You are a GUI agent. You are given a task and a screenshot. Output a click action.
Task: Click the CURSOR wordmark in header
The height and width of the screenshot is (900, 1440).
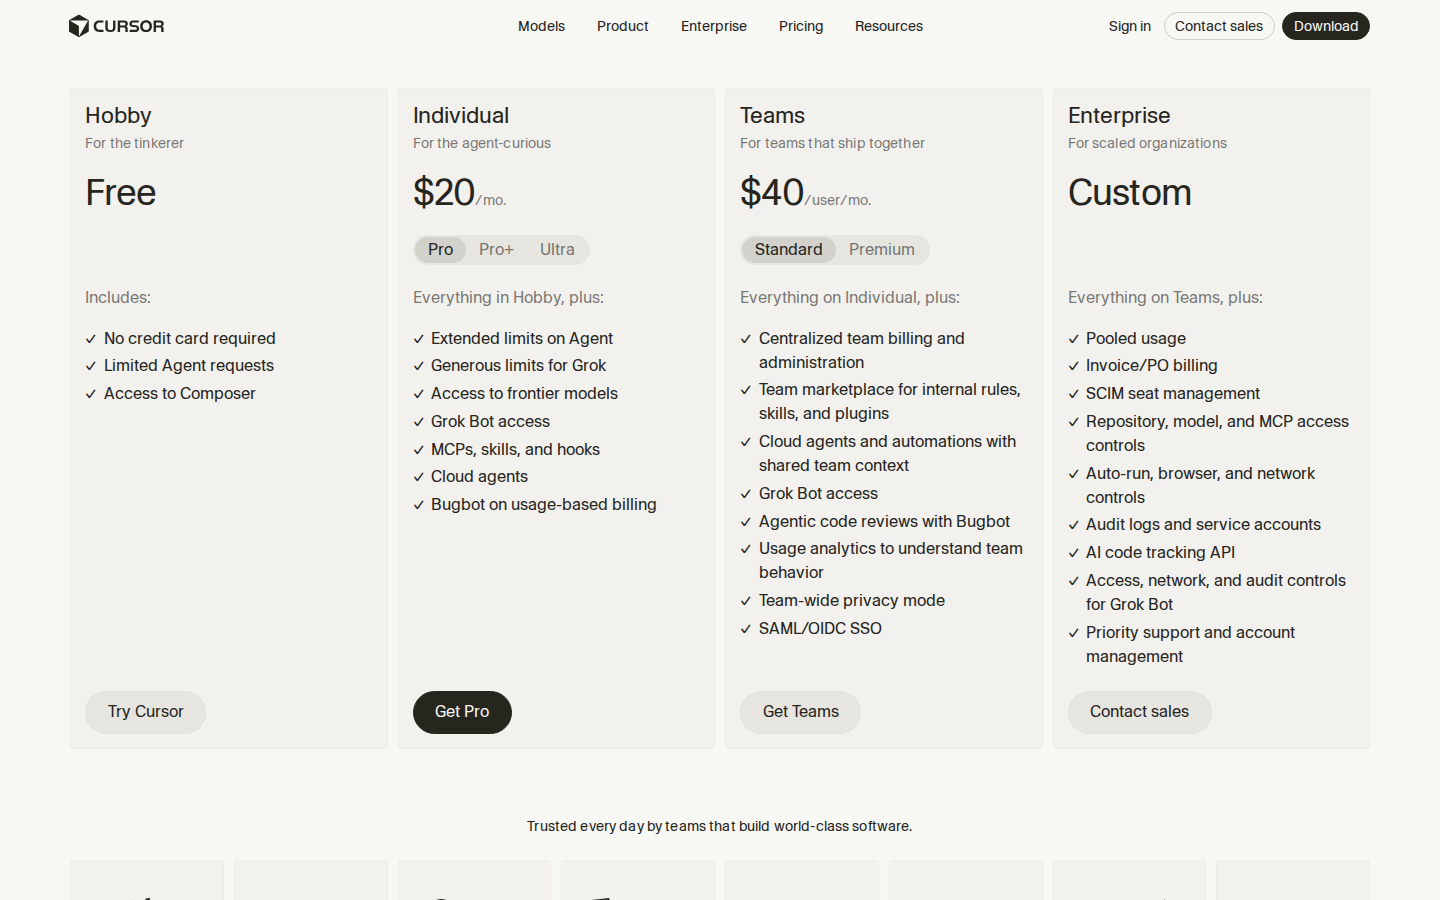click(129, 26)
